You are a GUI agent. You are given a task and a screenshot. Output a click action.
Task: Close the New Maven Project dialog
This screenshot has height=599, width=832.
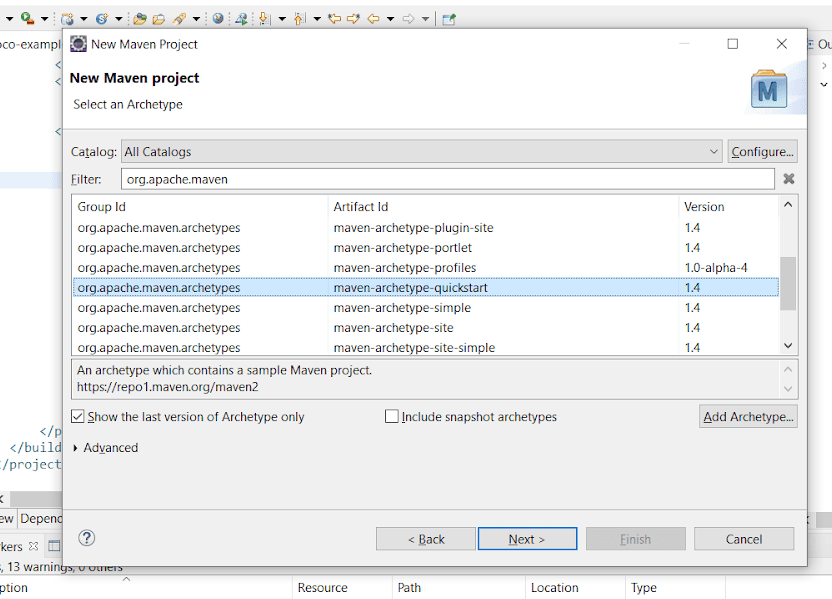pyautogui.click(x=782, y=44)
